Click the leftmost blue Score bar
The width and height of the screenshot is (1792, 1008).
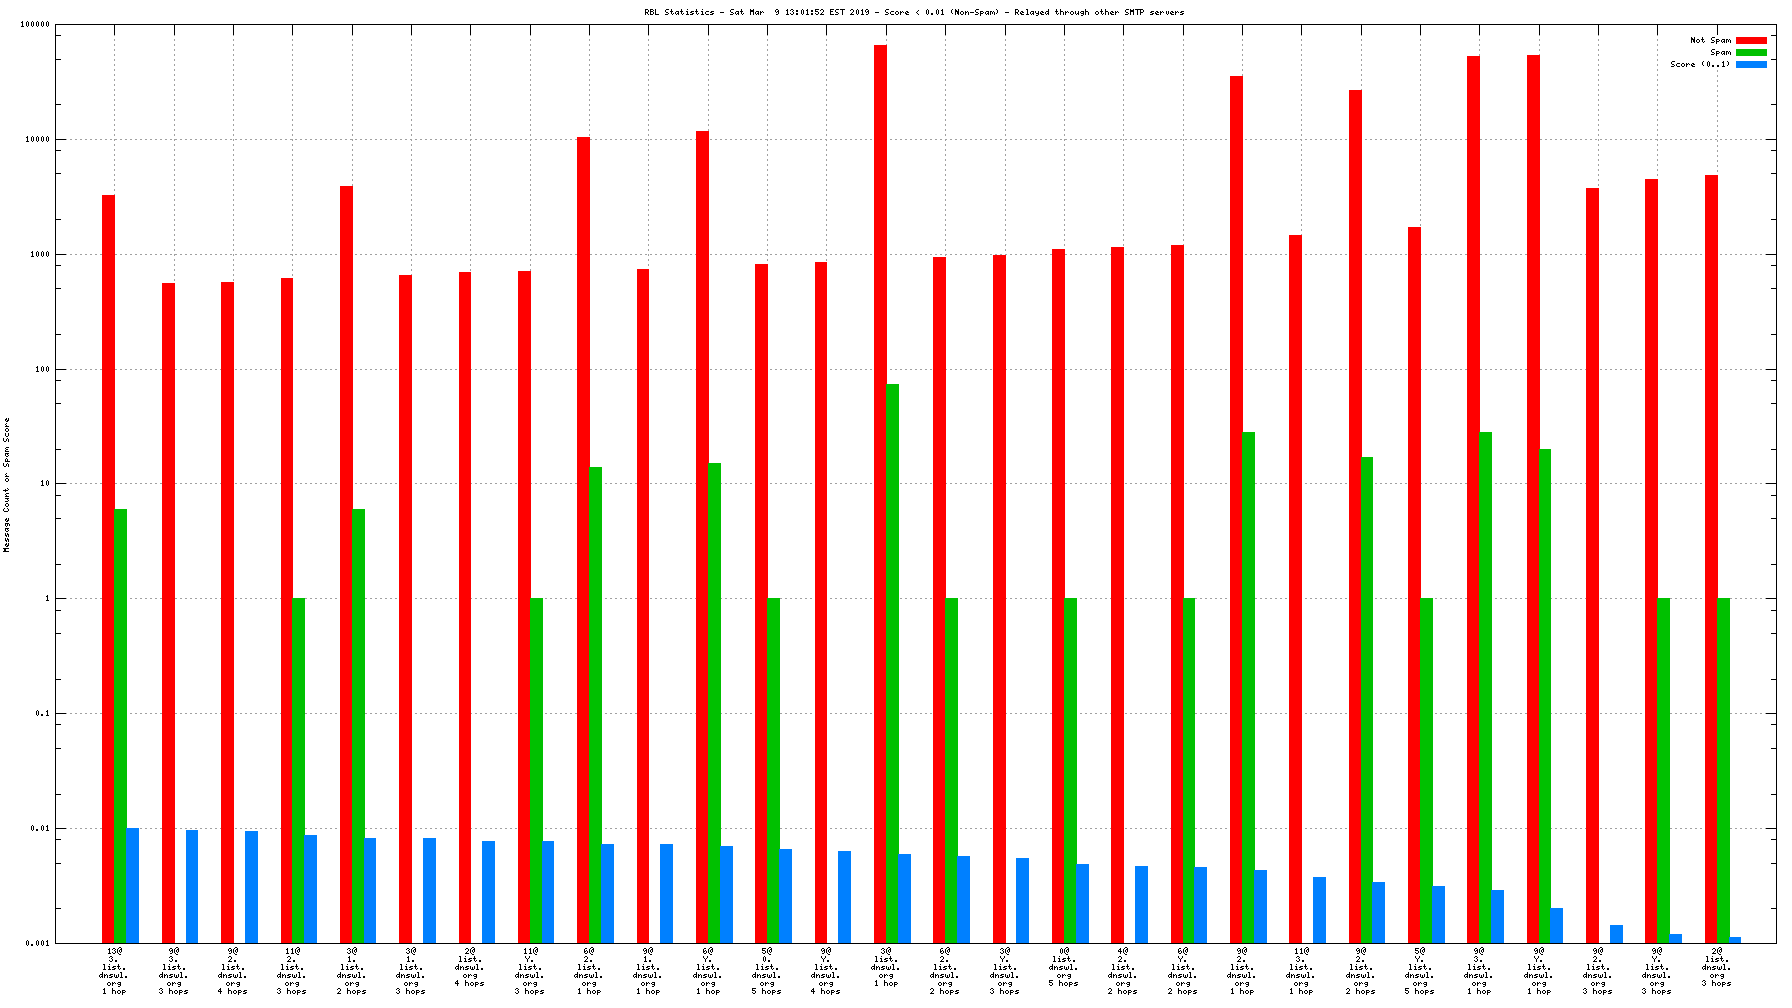coord(132,884)
